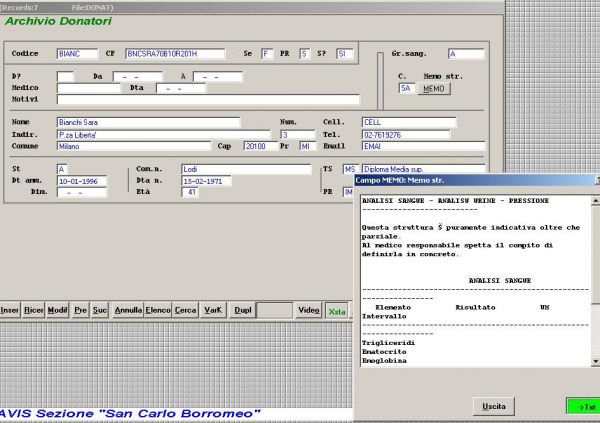Click the Pr field containing MI
The image size is (600, 423).
pos(308,146)
